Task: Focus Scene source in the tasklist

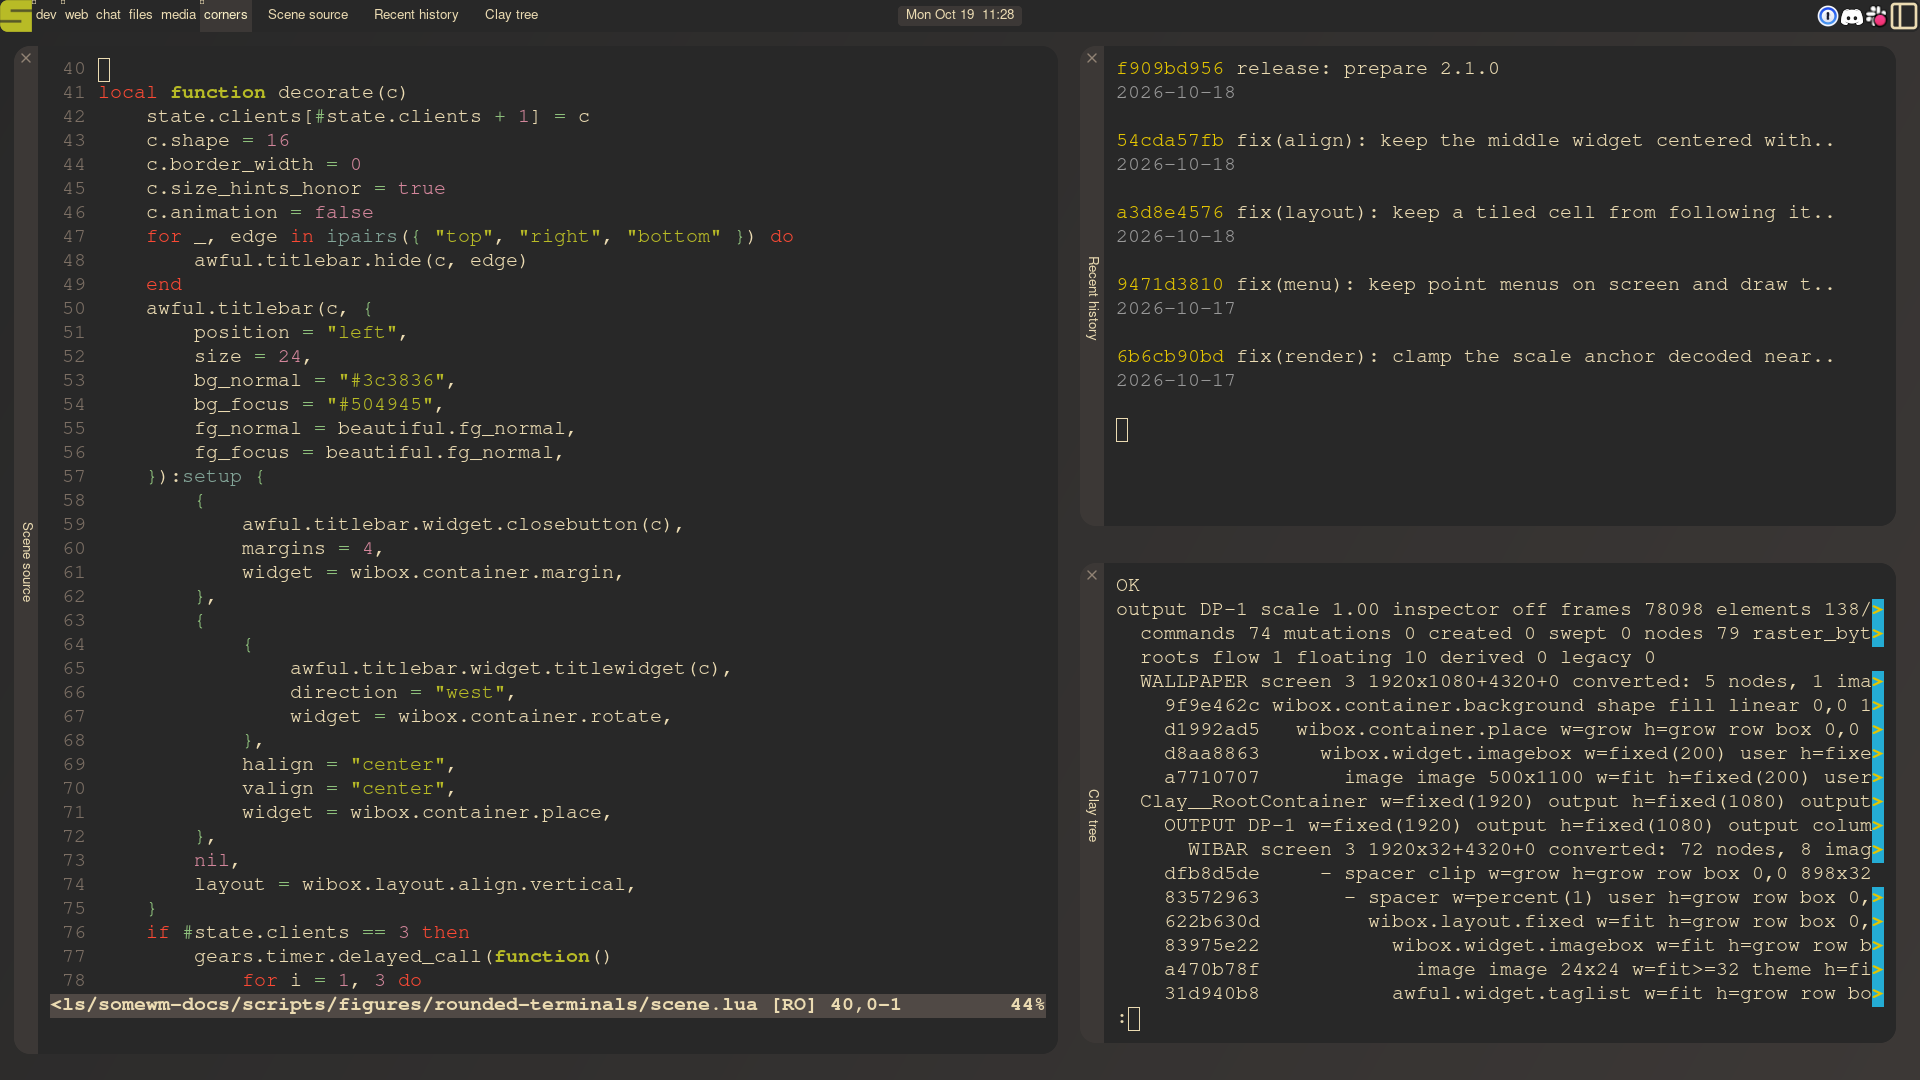Action: [x=308, y=15]
